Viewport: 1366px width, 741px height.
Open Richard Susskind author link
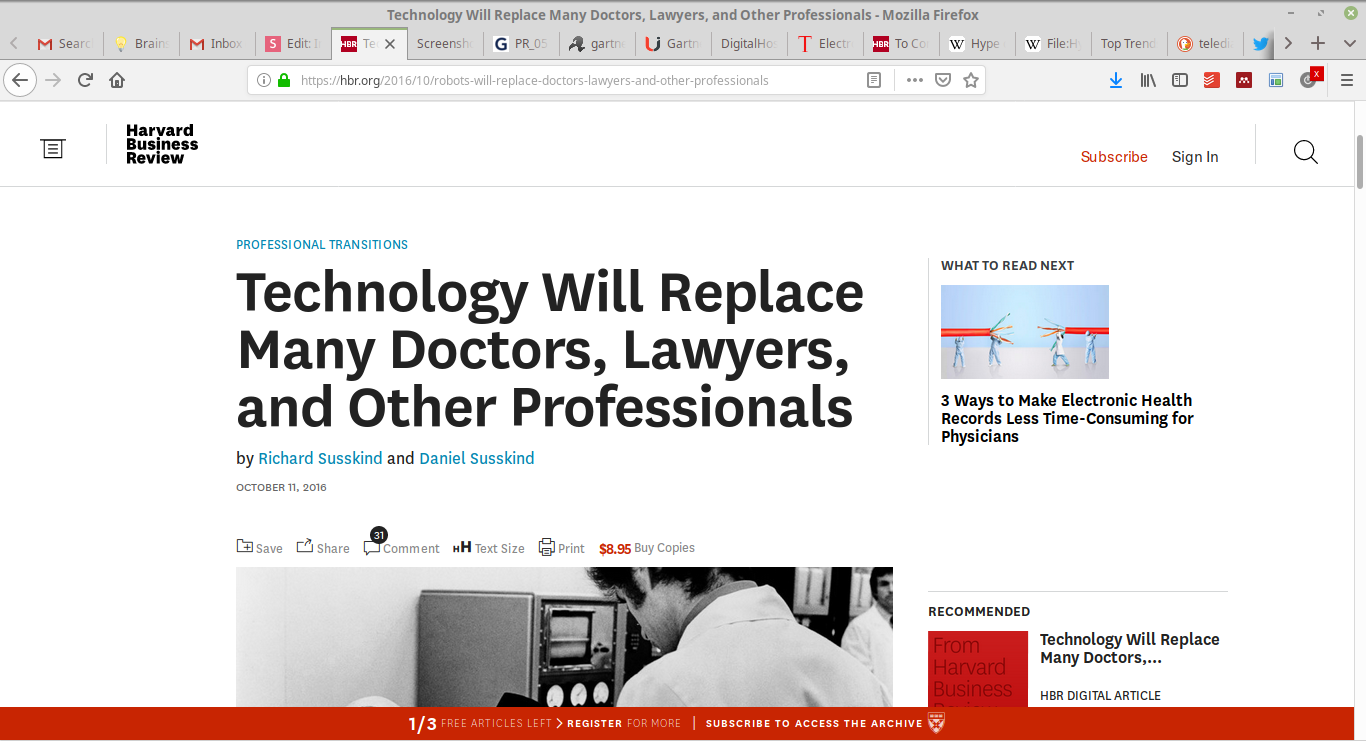(x=320, y=458)
